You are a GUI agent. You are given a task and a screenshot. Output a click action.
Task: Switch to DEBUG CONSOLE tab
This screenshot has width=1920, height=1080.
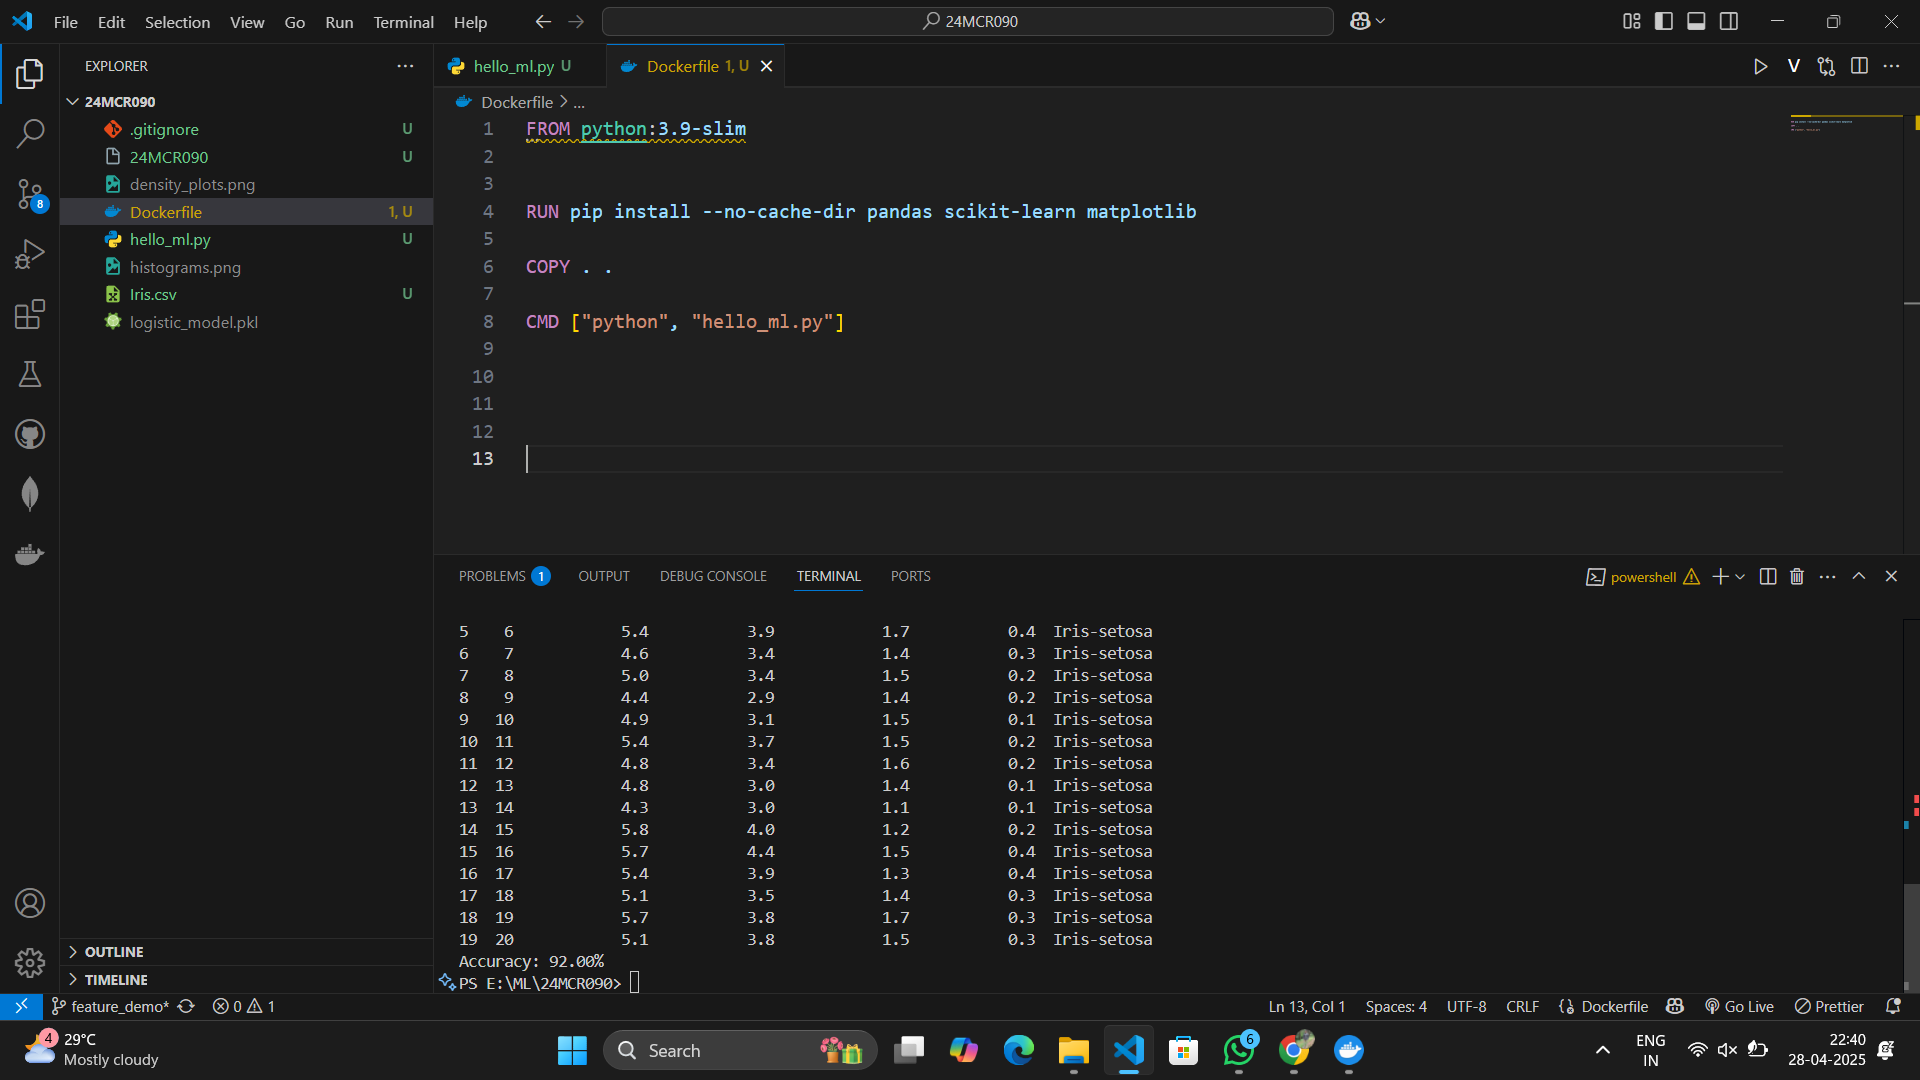click(713, 576)
